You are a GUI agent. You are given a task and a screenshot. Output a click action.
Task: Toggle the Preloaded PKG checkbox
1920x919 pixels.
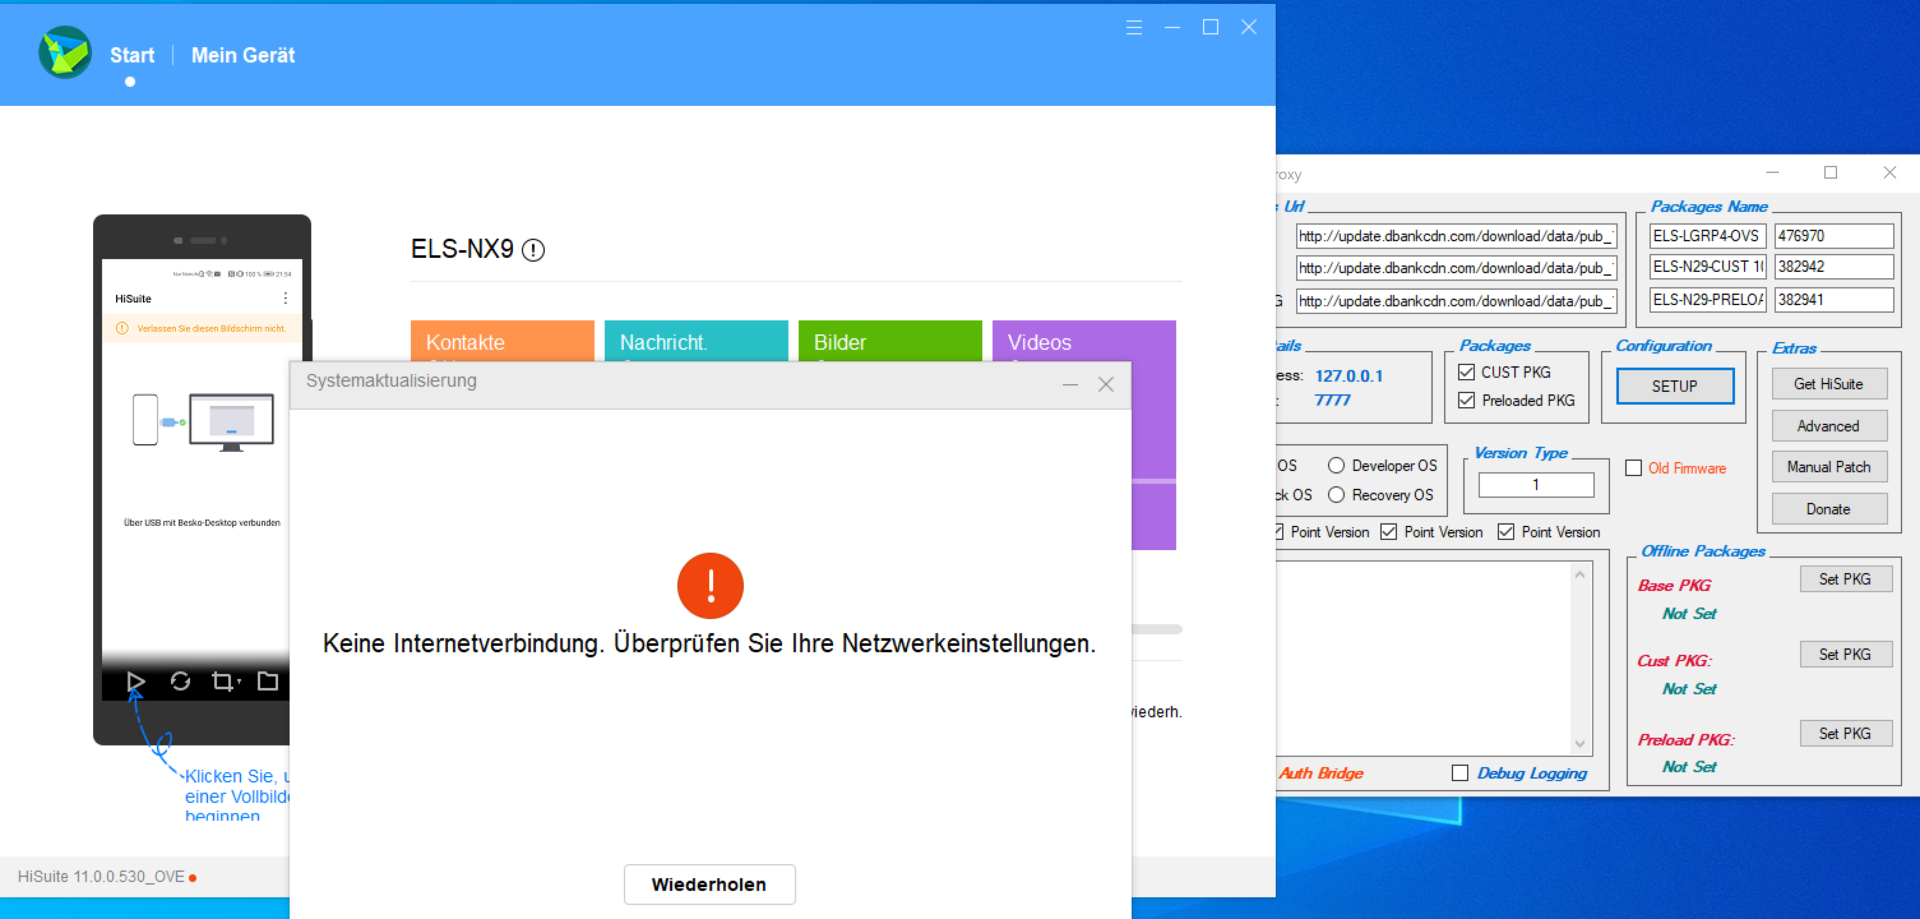[x=1467, y=400]
